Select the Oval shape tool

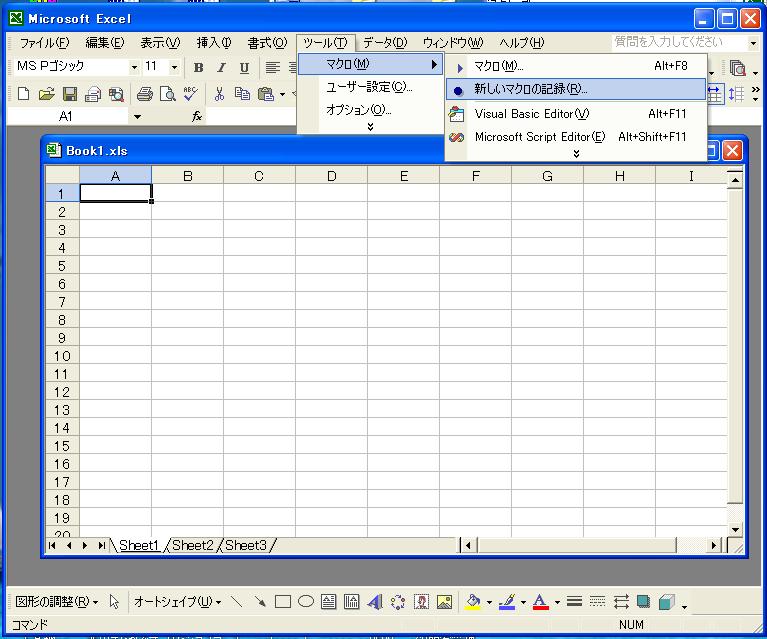tap(306, 601)
